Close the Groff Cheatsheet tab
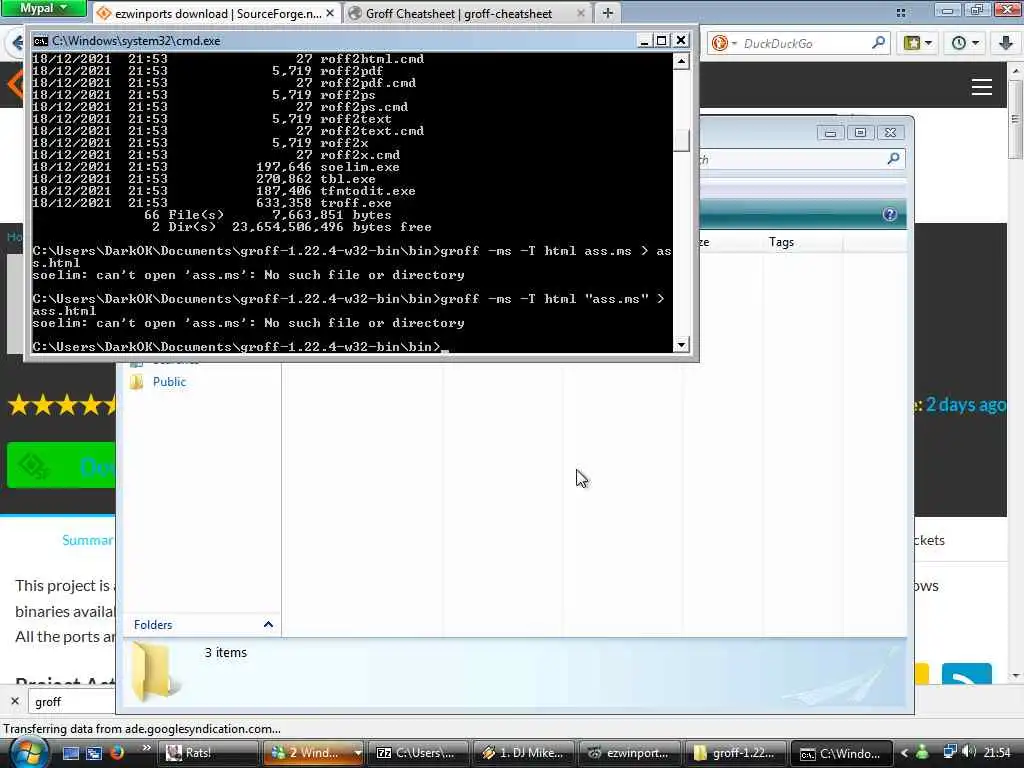The width and height of the screenshot is (1024, 768). pyautogui.click(x=581, y=13)
